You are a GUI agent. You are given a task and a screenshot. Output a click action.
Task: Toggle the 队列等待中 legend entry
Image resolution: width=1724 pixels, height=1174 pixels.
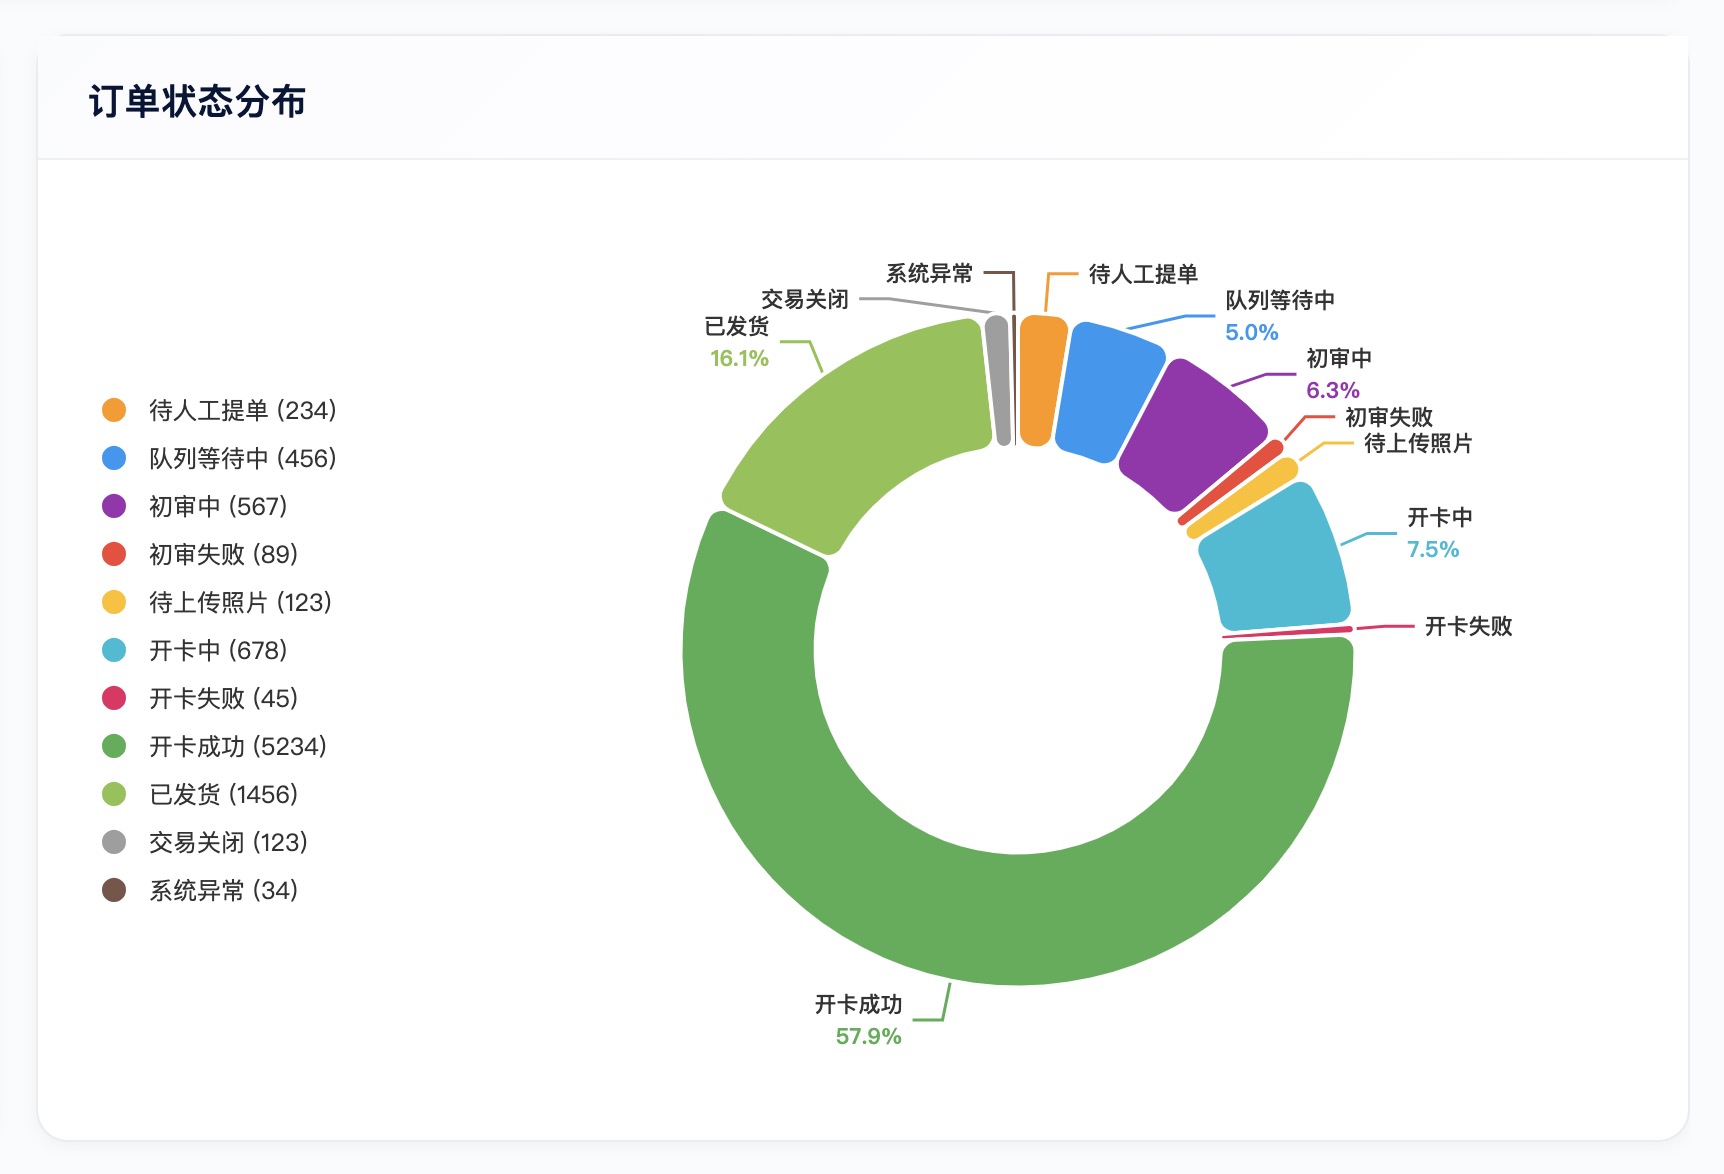click(x=242, y=458)
